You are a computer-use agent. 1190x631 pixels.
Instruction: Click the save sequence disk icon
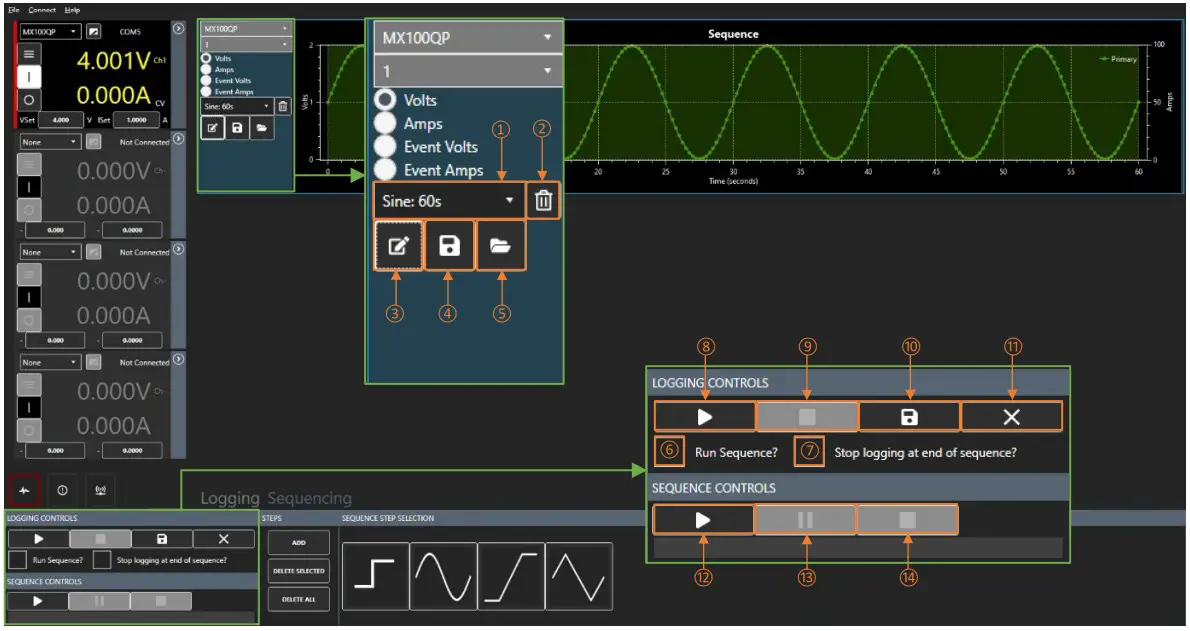pyautogui.click(x=450, y=246)
